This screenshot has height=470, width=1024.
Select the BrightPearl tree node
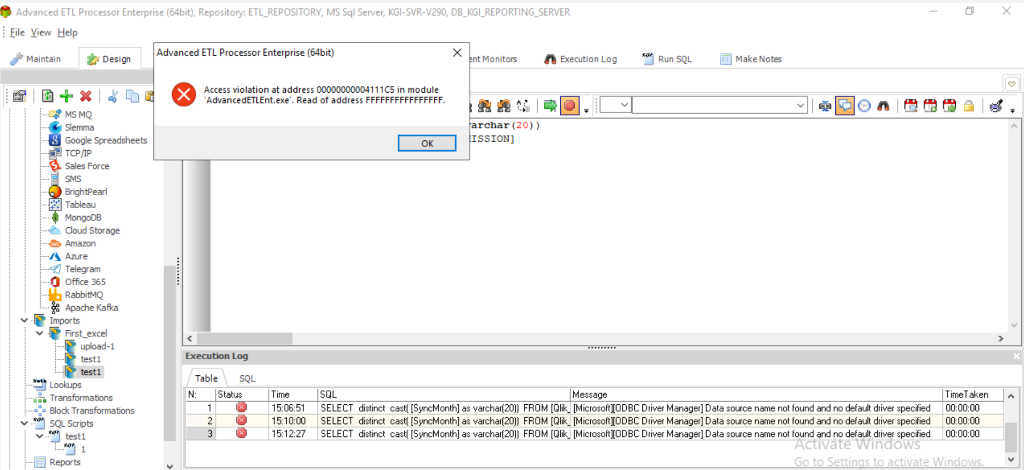(86, 192)
